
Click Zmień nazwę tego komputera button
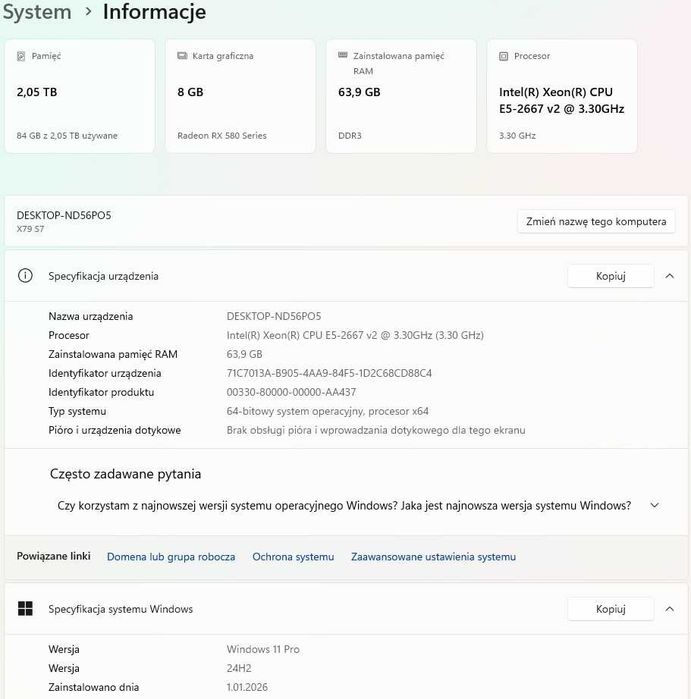point(596,222)
